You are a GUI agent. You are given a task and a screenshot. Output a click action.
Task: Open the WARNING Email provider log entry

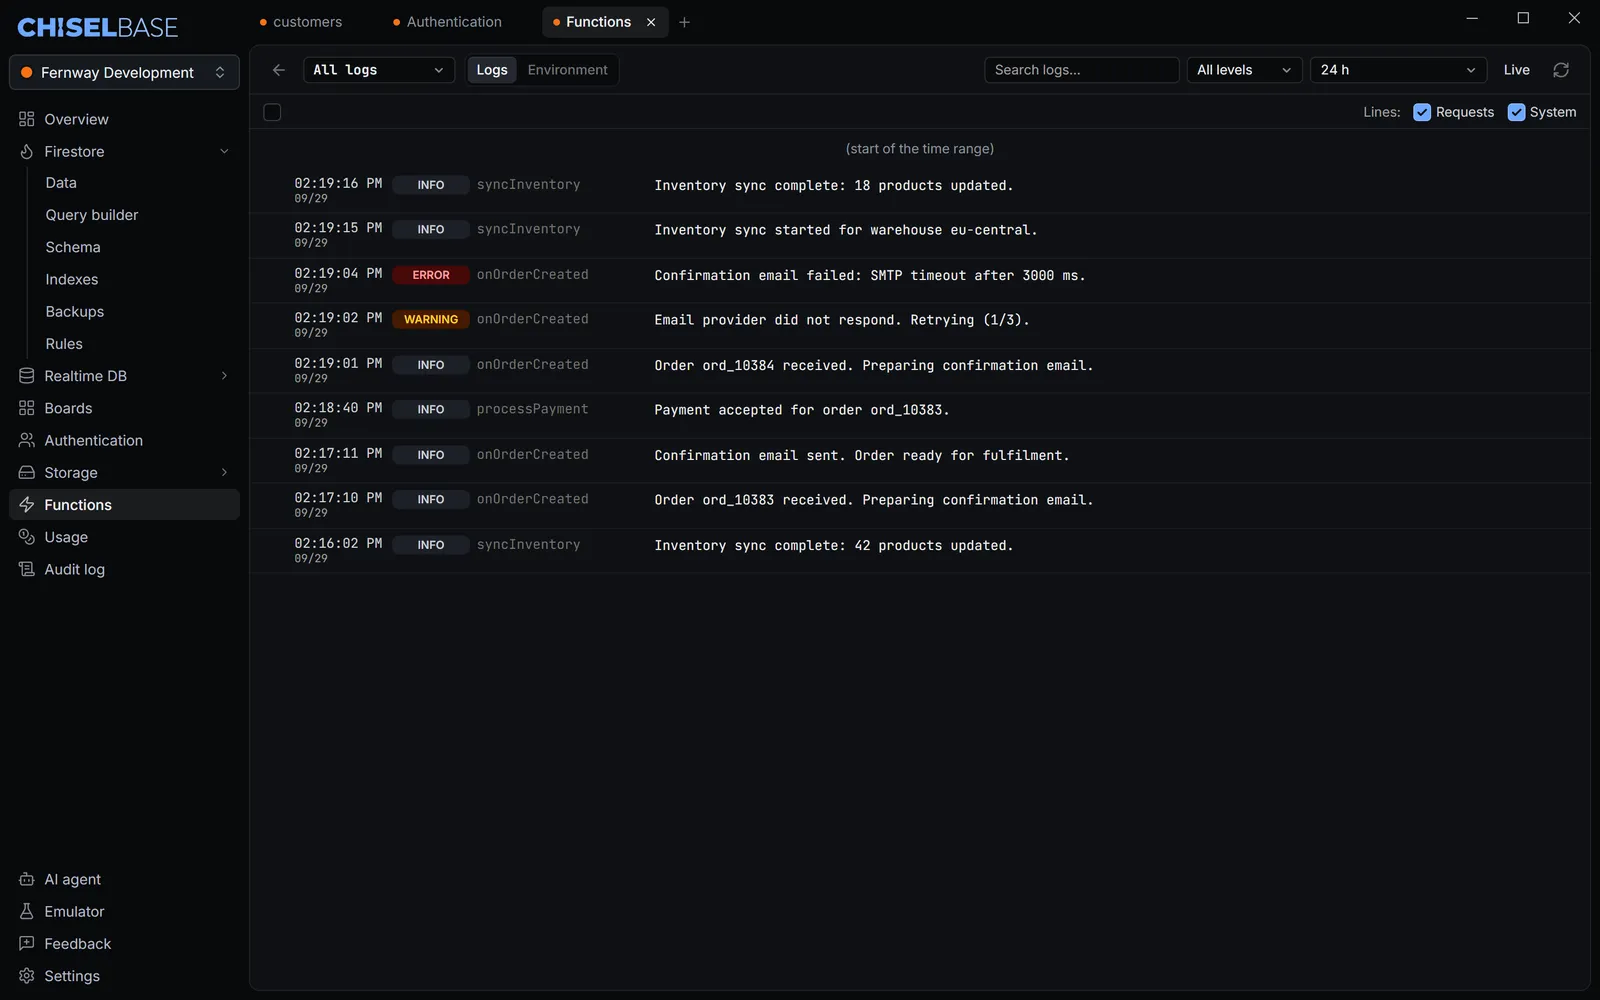pos(920,325)
